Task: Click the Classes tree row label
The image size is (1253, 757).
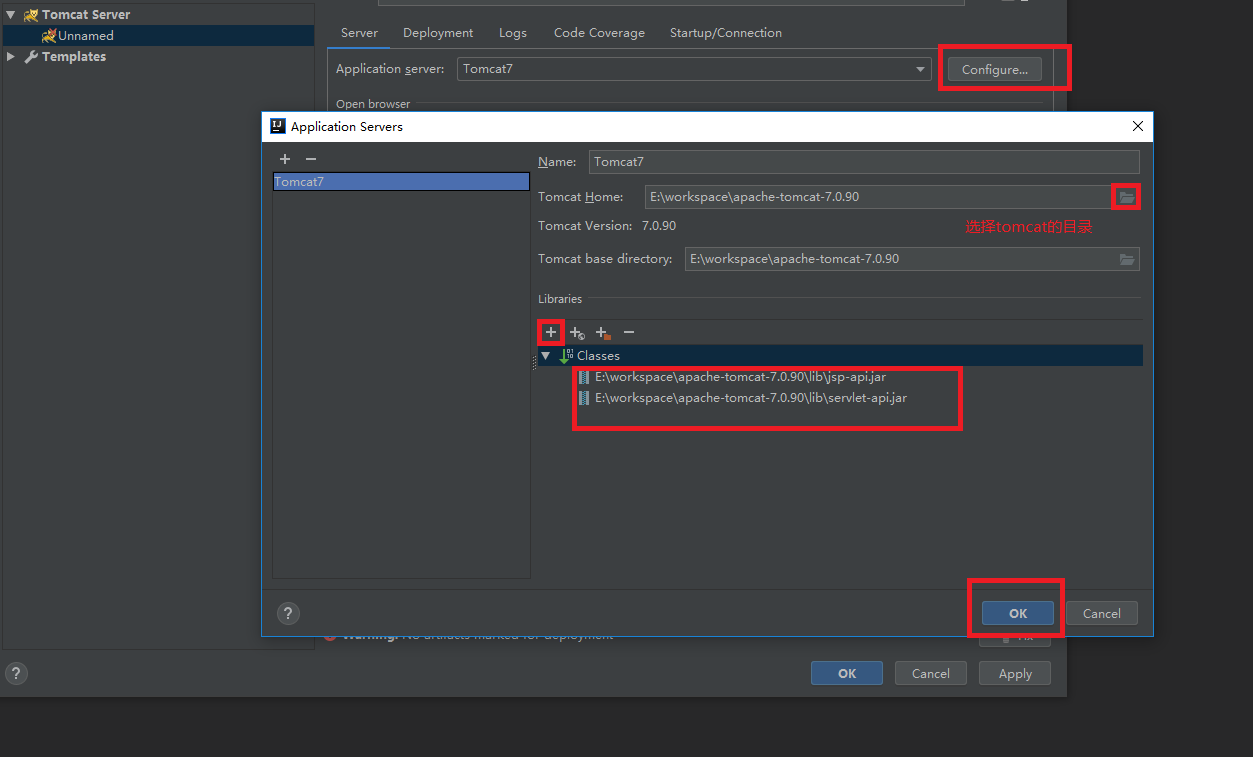Action: [x=598, y=356]
